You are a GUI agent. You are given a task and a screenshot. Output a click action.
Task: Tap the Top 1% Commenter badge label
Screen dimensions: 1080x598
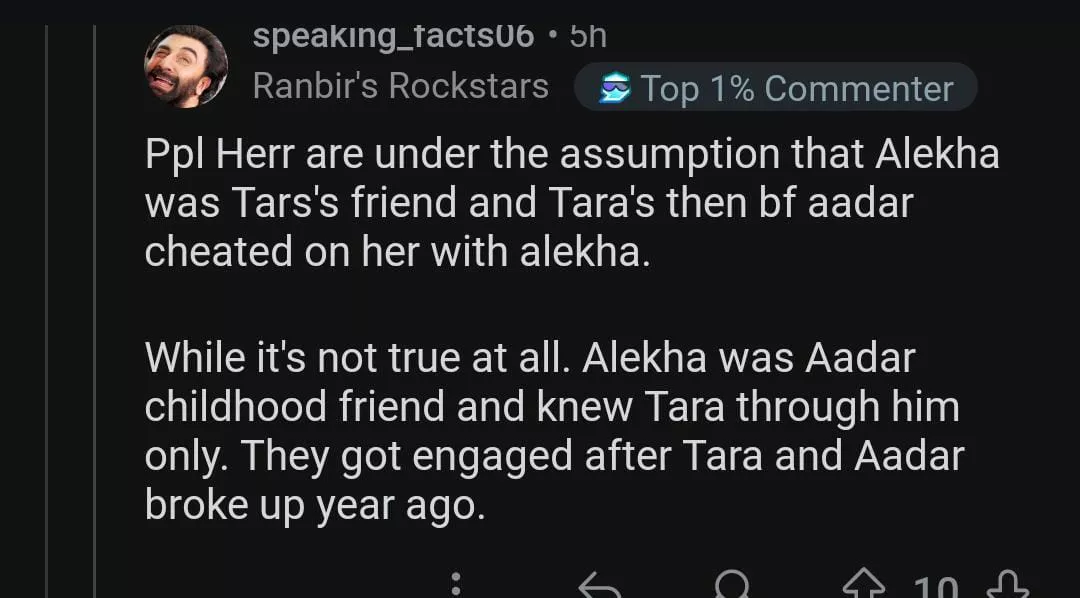796,88
